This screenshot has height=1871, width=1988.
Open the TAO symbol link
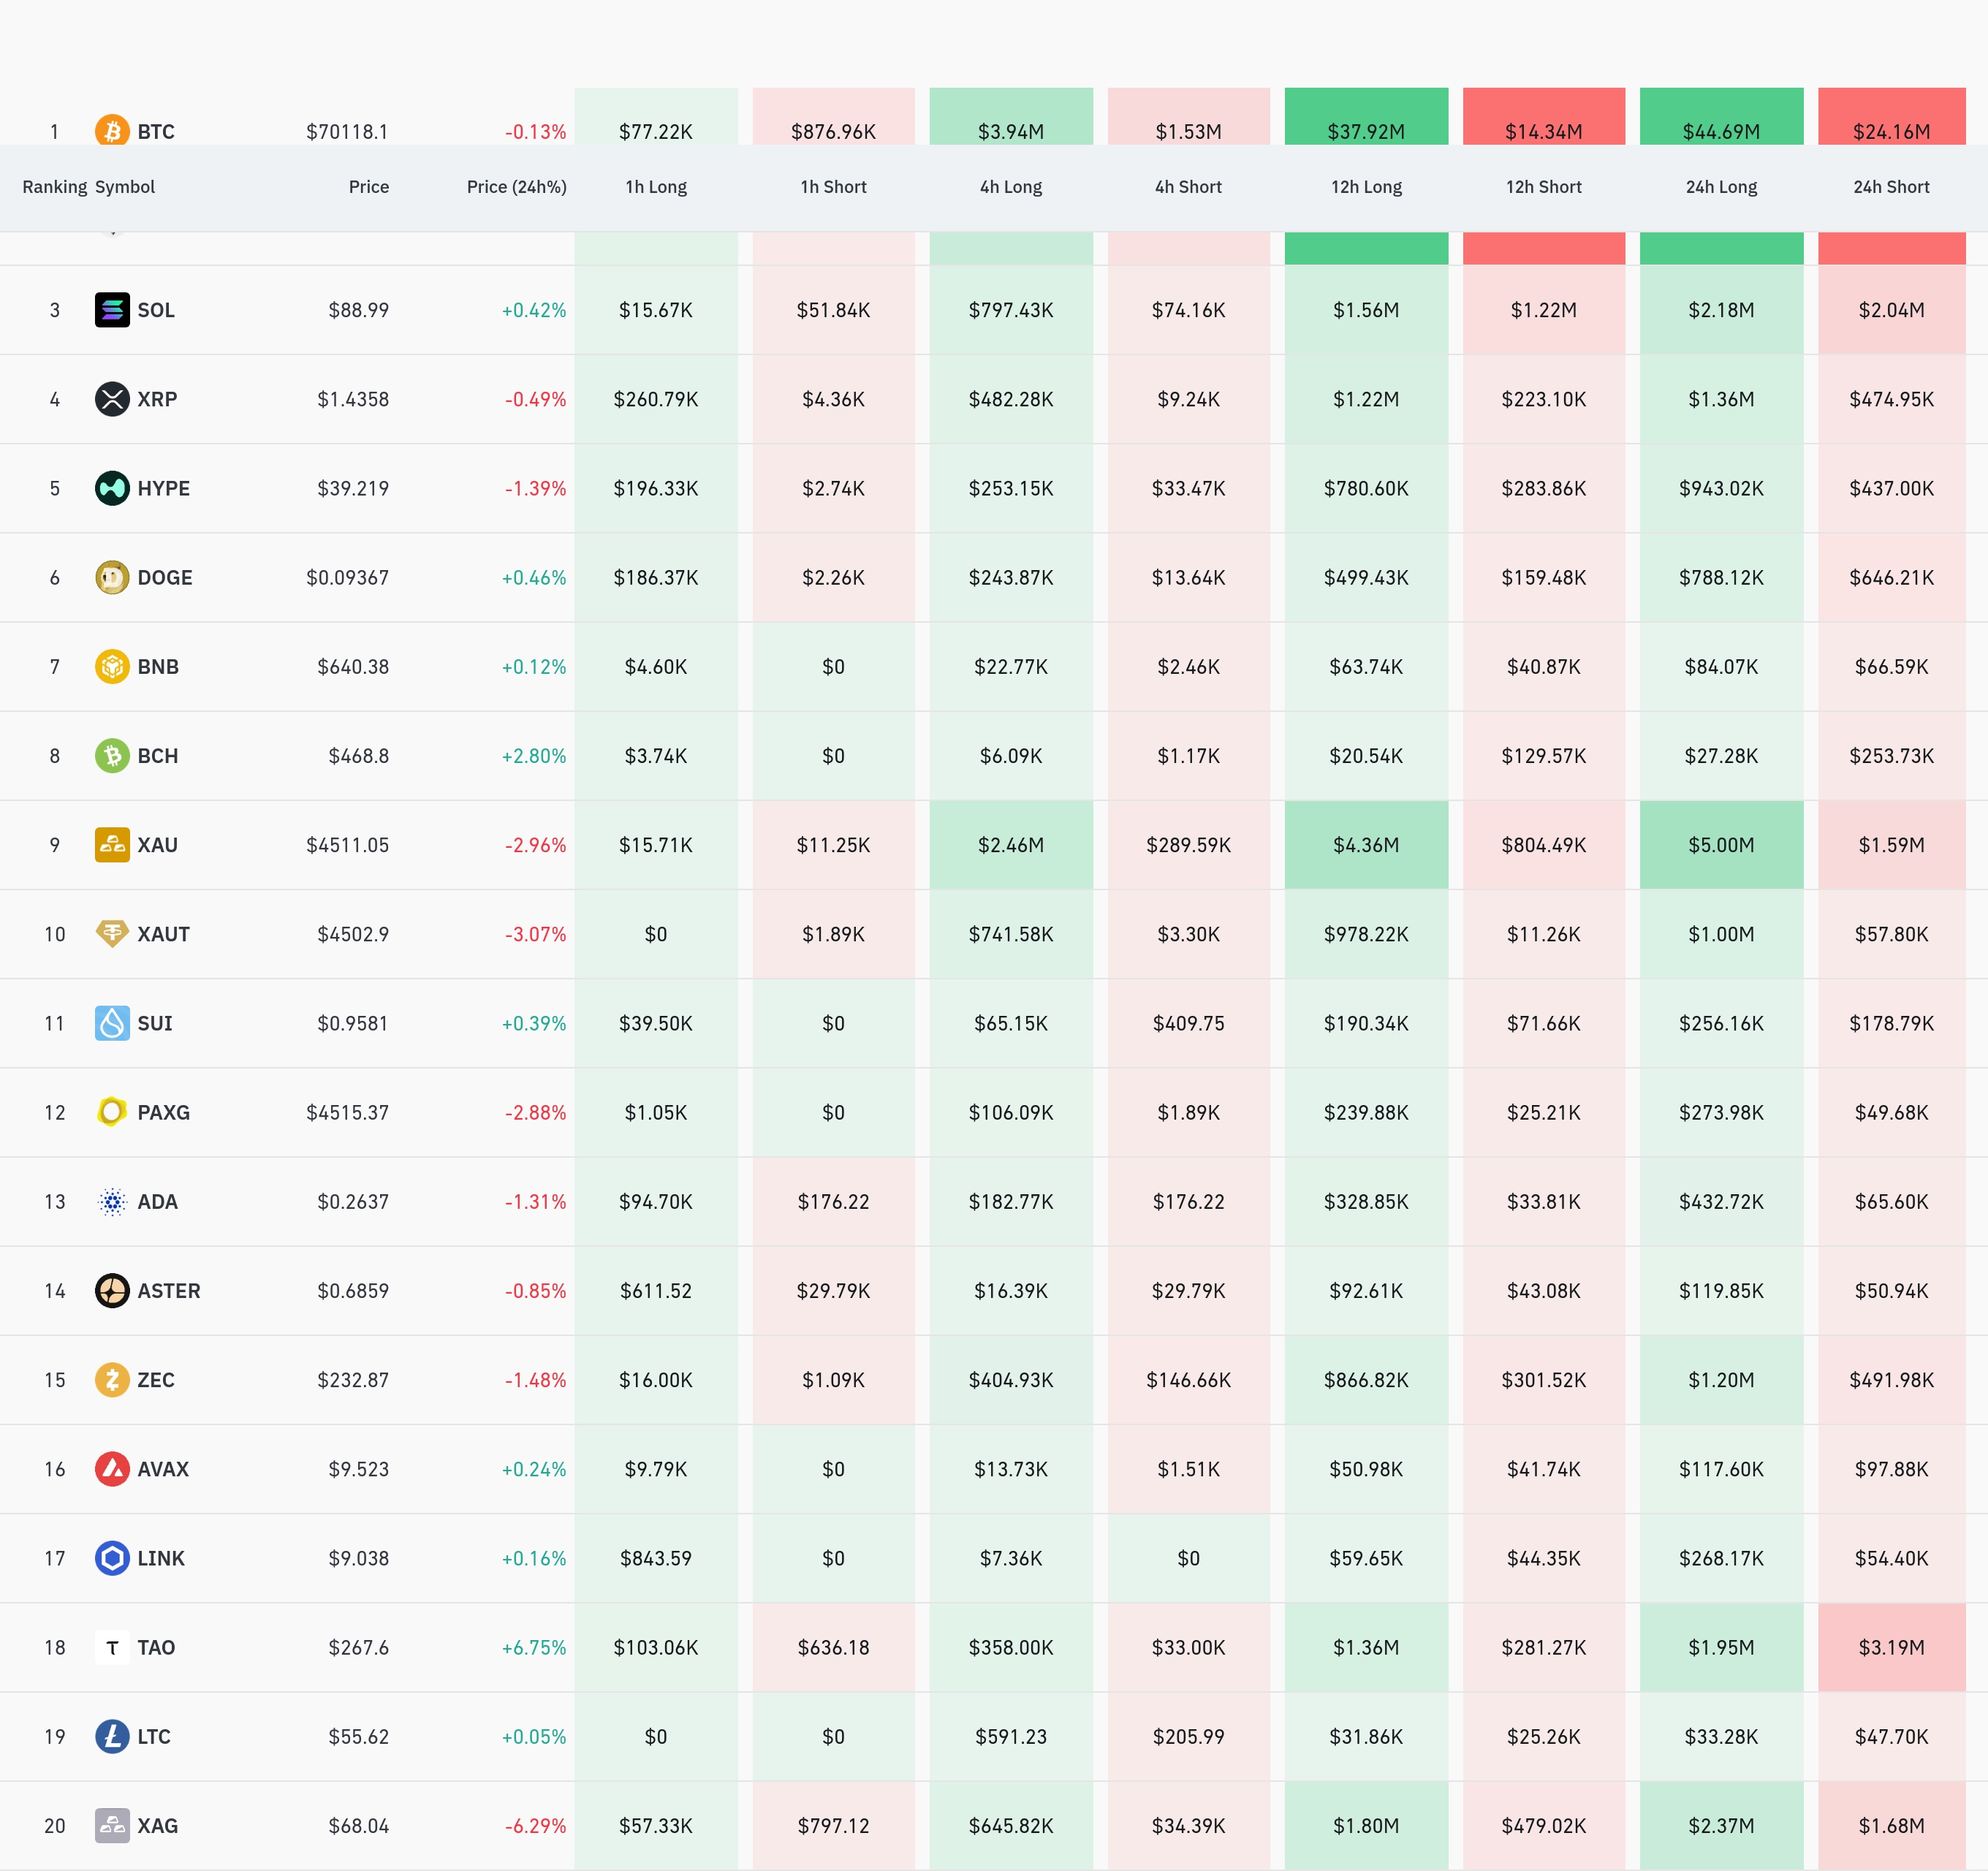[156, 1647]
